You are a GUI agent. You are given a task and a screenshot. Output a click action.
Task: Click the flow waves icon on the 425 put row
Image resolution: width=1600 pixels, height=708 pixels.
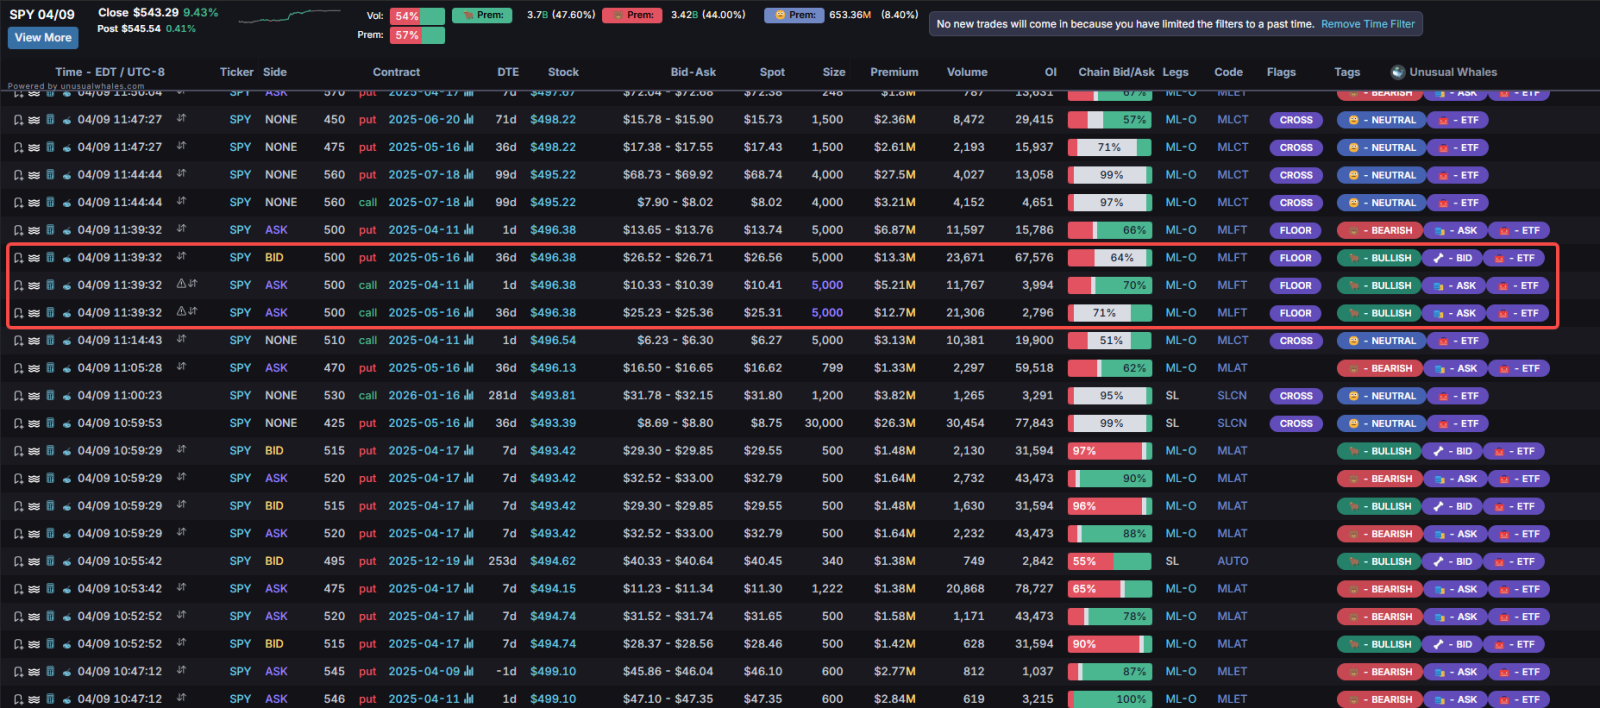(34, 424)
